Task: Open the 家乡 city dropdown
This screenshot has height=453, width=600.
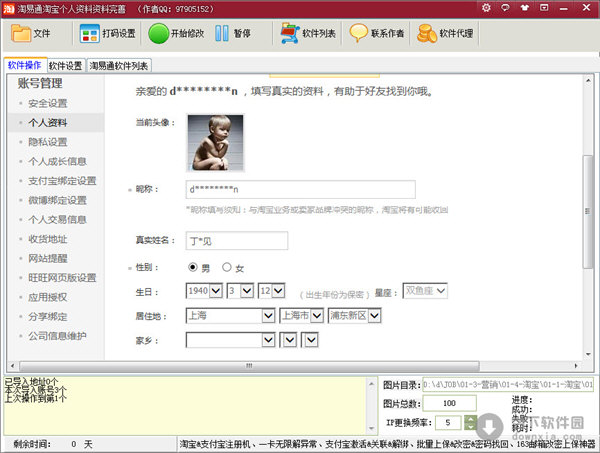Action: point(290,340)
